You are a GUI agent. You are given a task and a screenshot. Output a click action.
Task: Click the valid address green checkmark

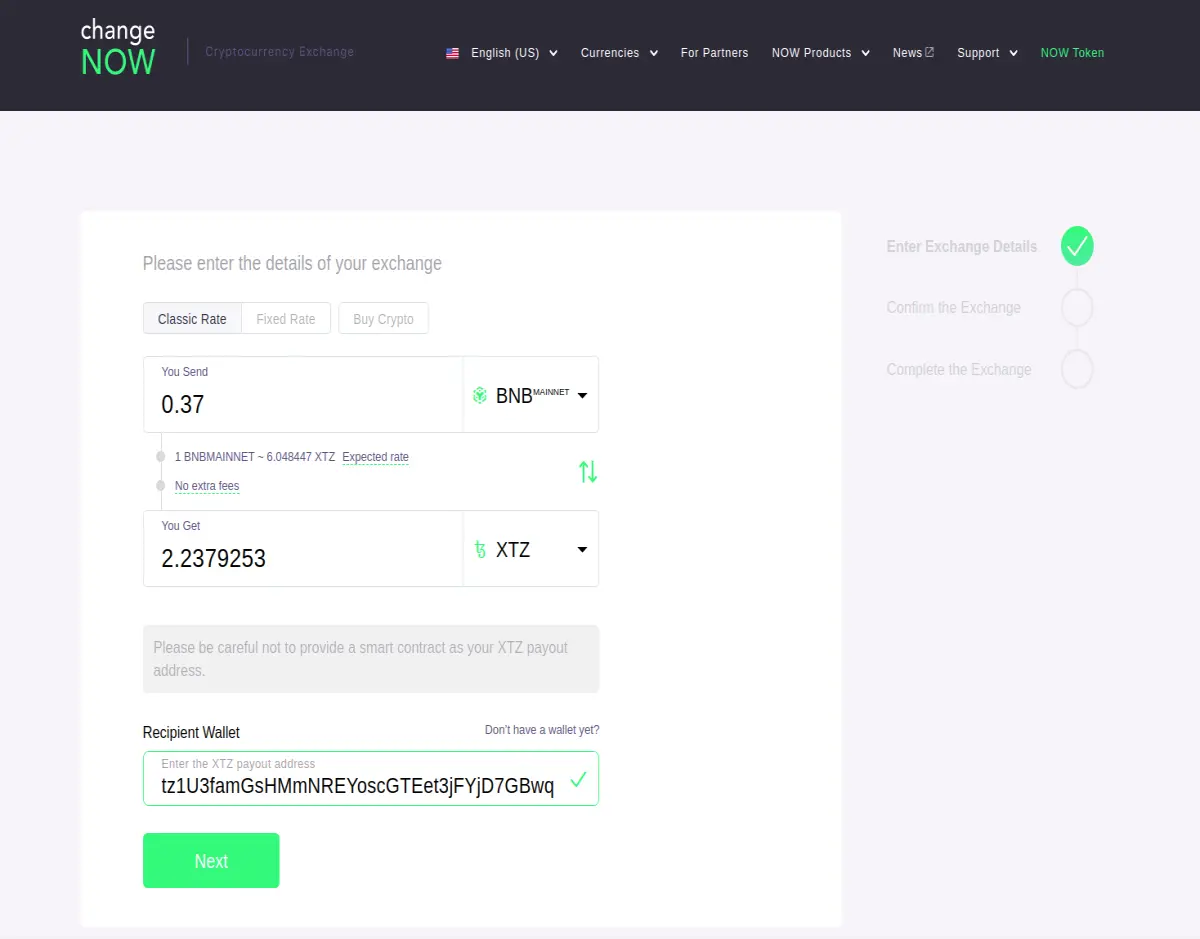pos(578,779)
